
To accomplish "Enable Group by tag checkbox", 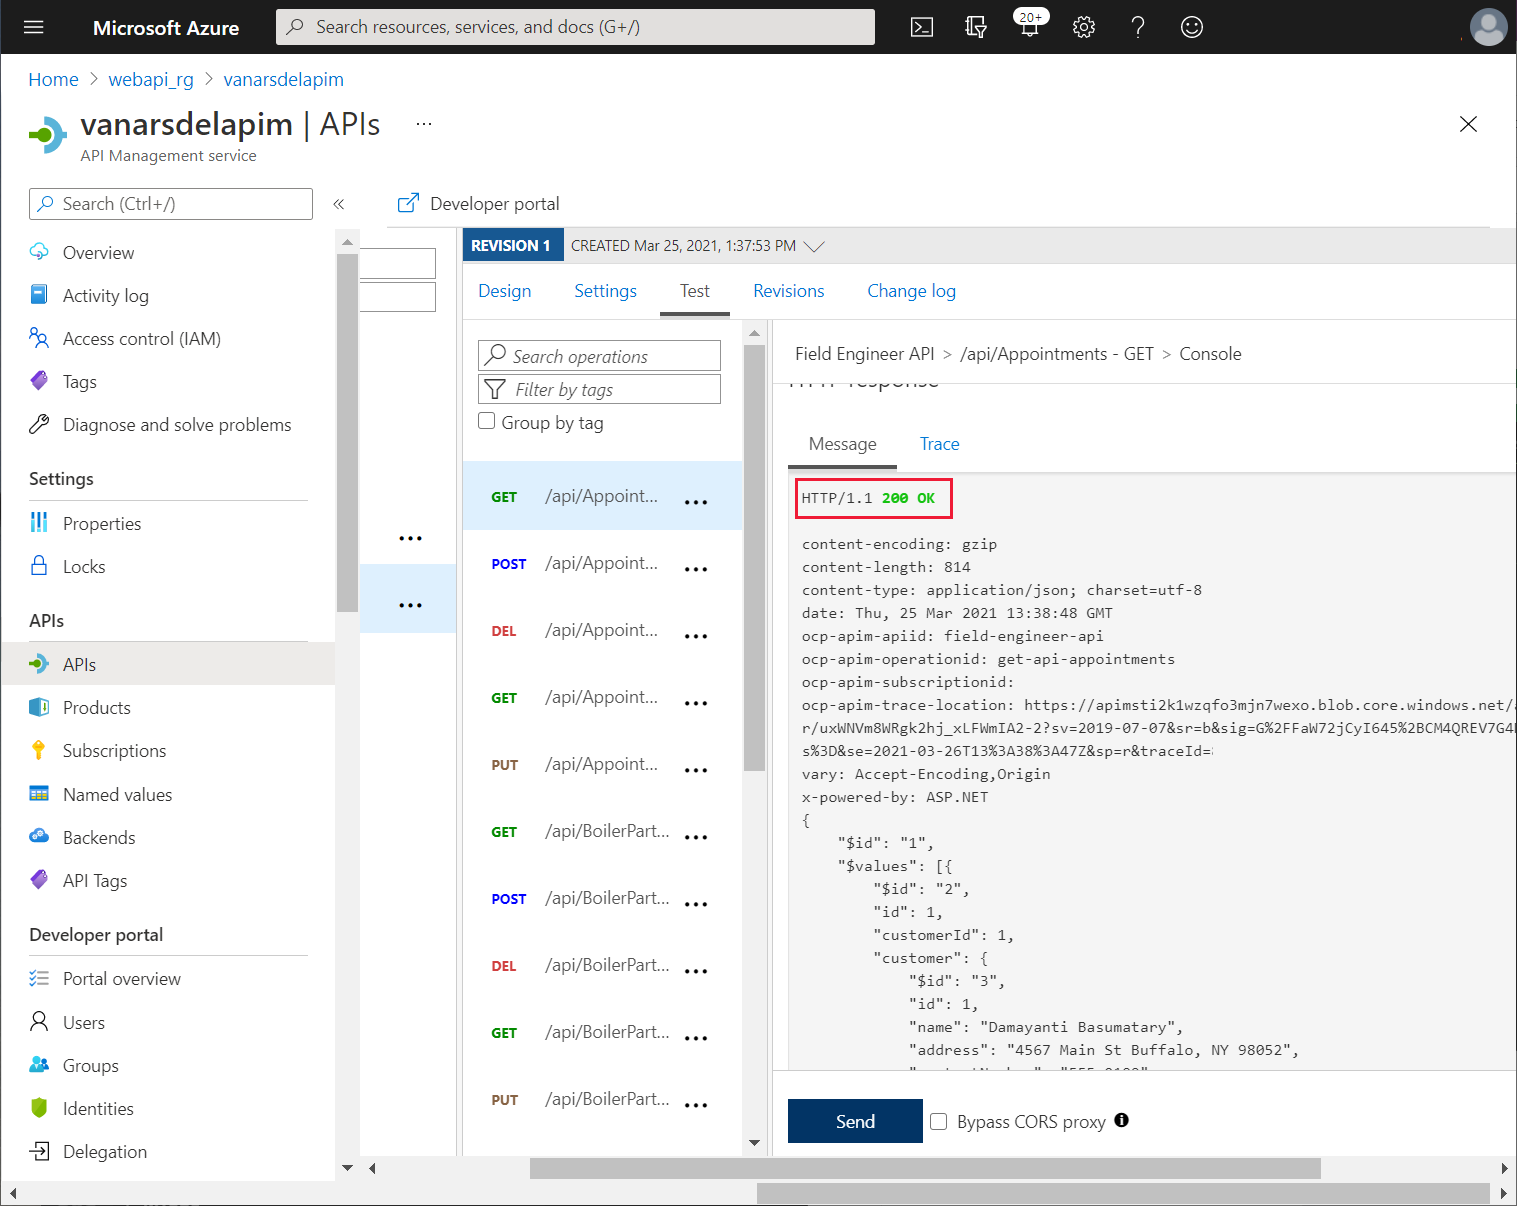I will tap(487, 421).
